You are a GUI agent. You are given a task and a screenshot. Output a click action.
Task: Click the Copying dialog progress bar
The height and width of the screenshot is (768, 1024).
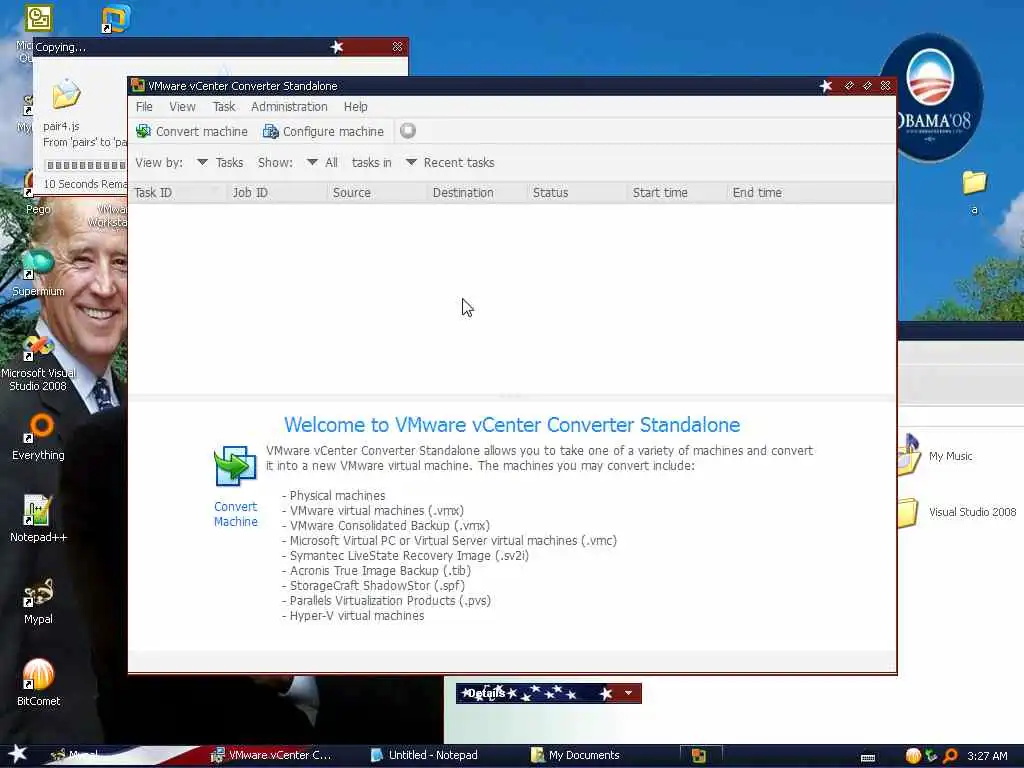[86, 165]
